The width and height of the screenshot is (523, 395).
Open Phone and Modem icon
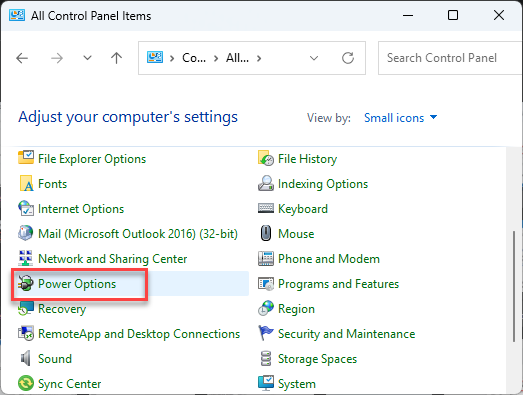point(266,258)
